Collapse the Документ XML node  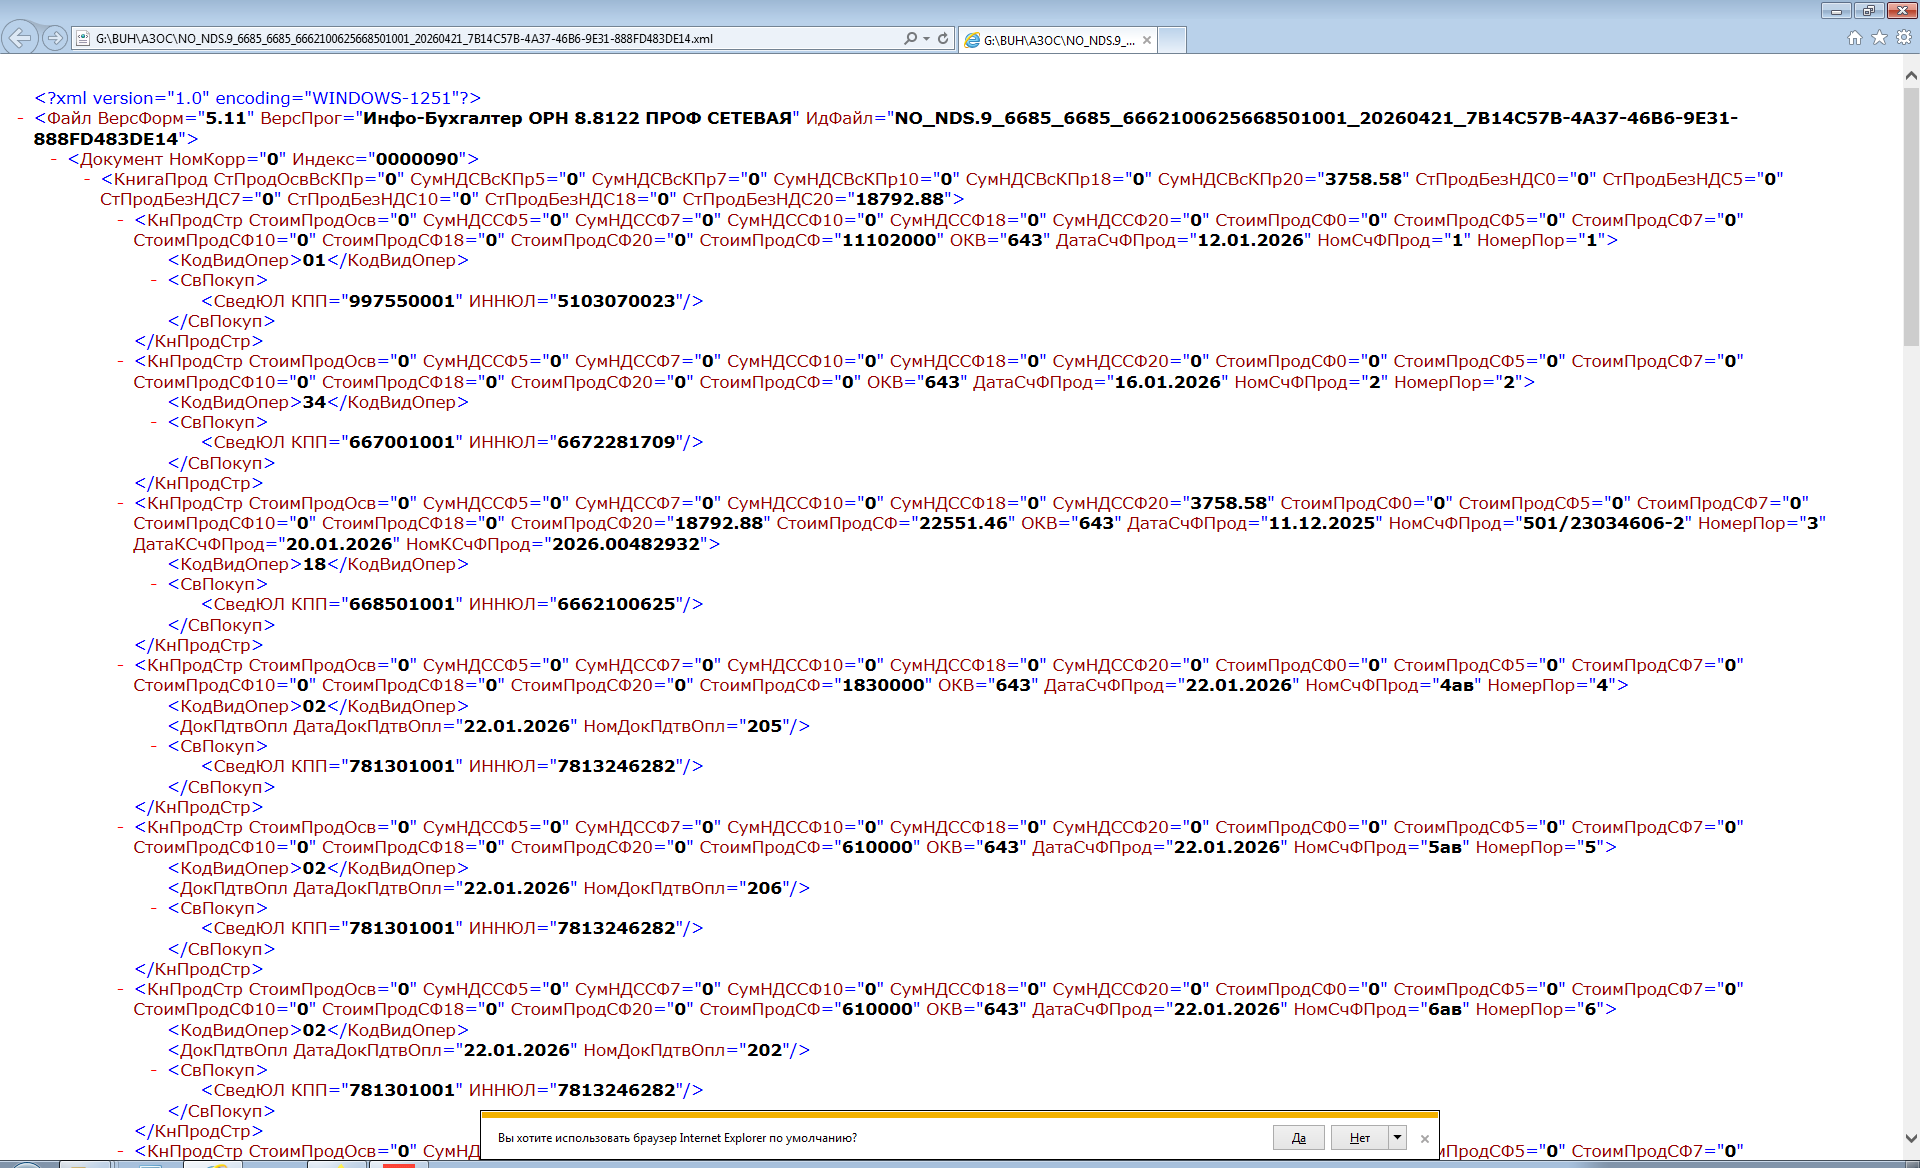[x=54, y=159]
